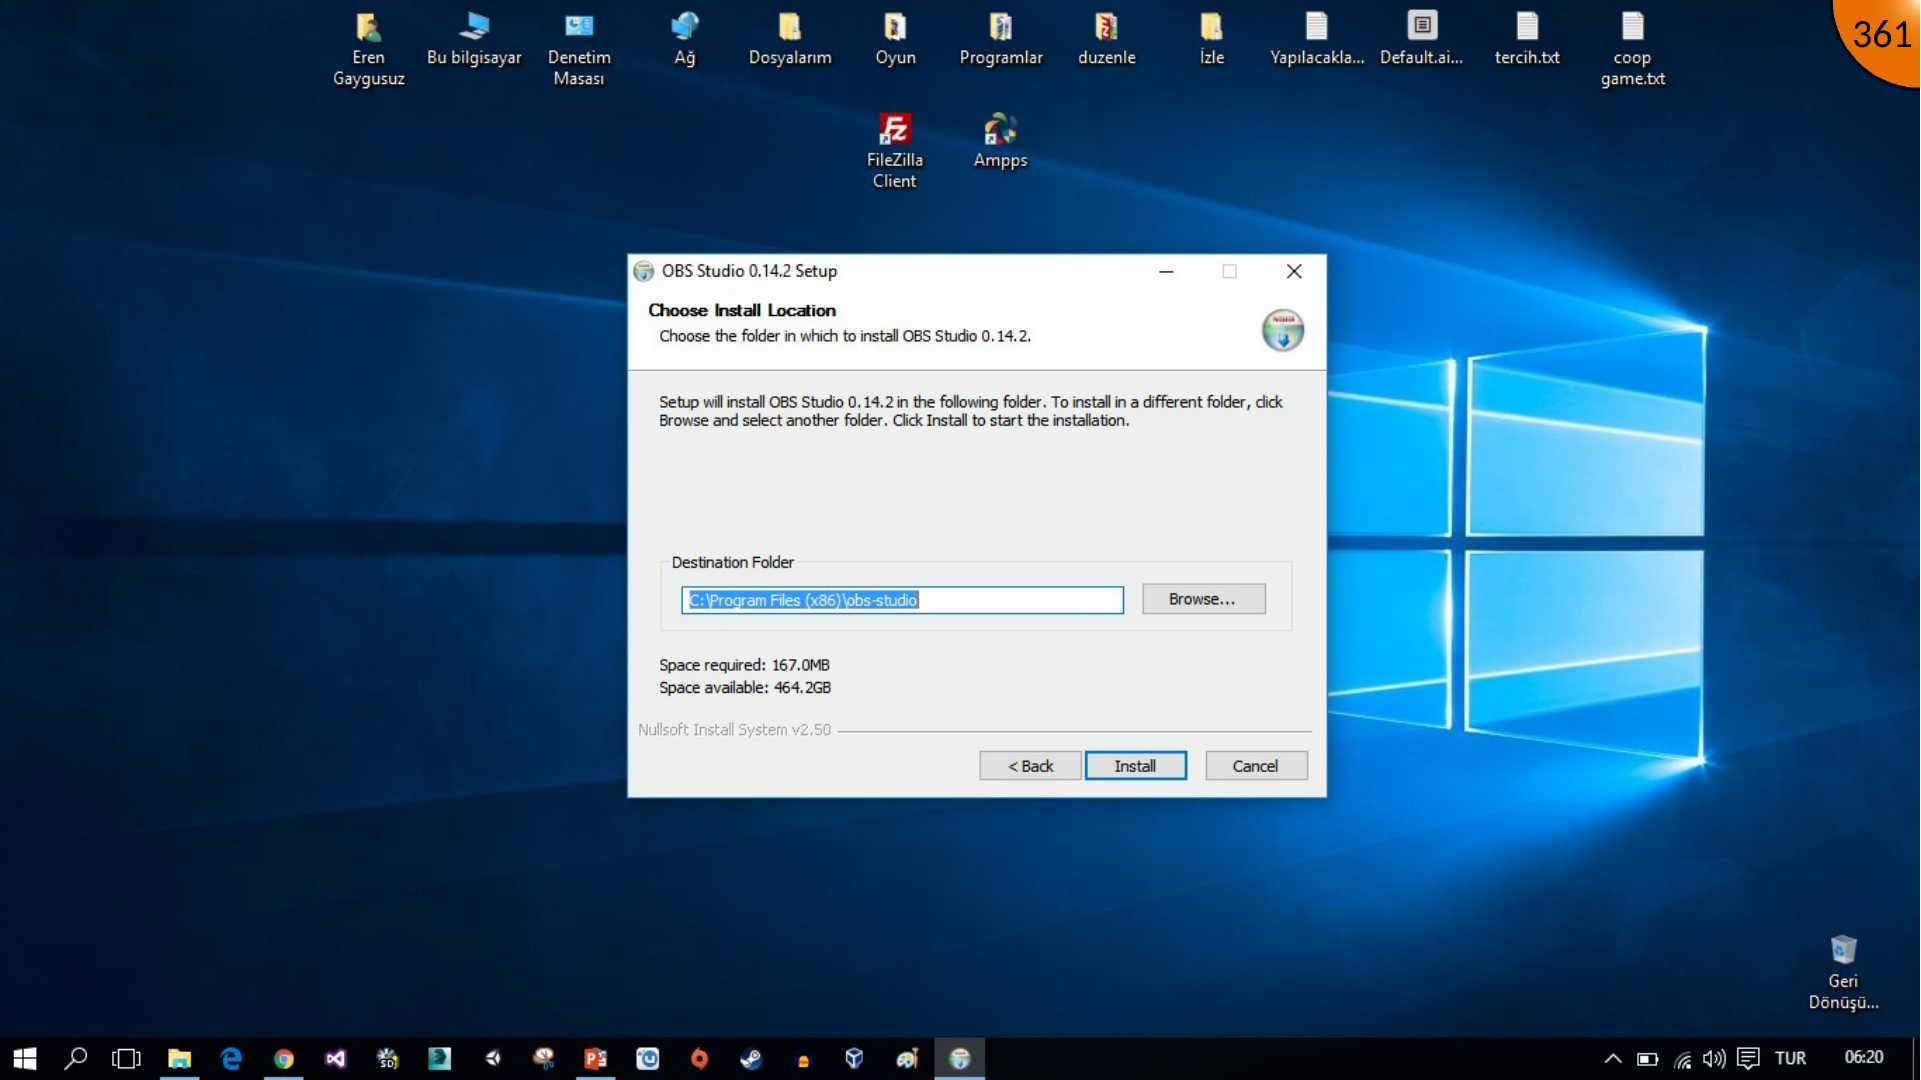This screenshot has width=1921, height=1080.
Task: Launch Microsoft Edge from the taskbar
Action: pyautogui.click(x=231, y=1058)
